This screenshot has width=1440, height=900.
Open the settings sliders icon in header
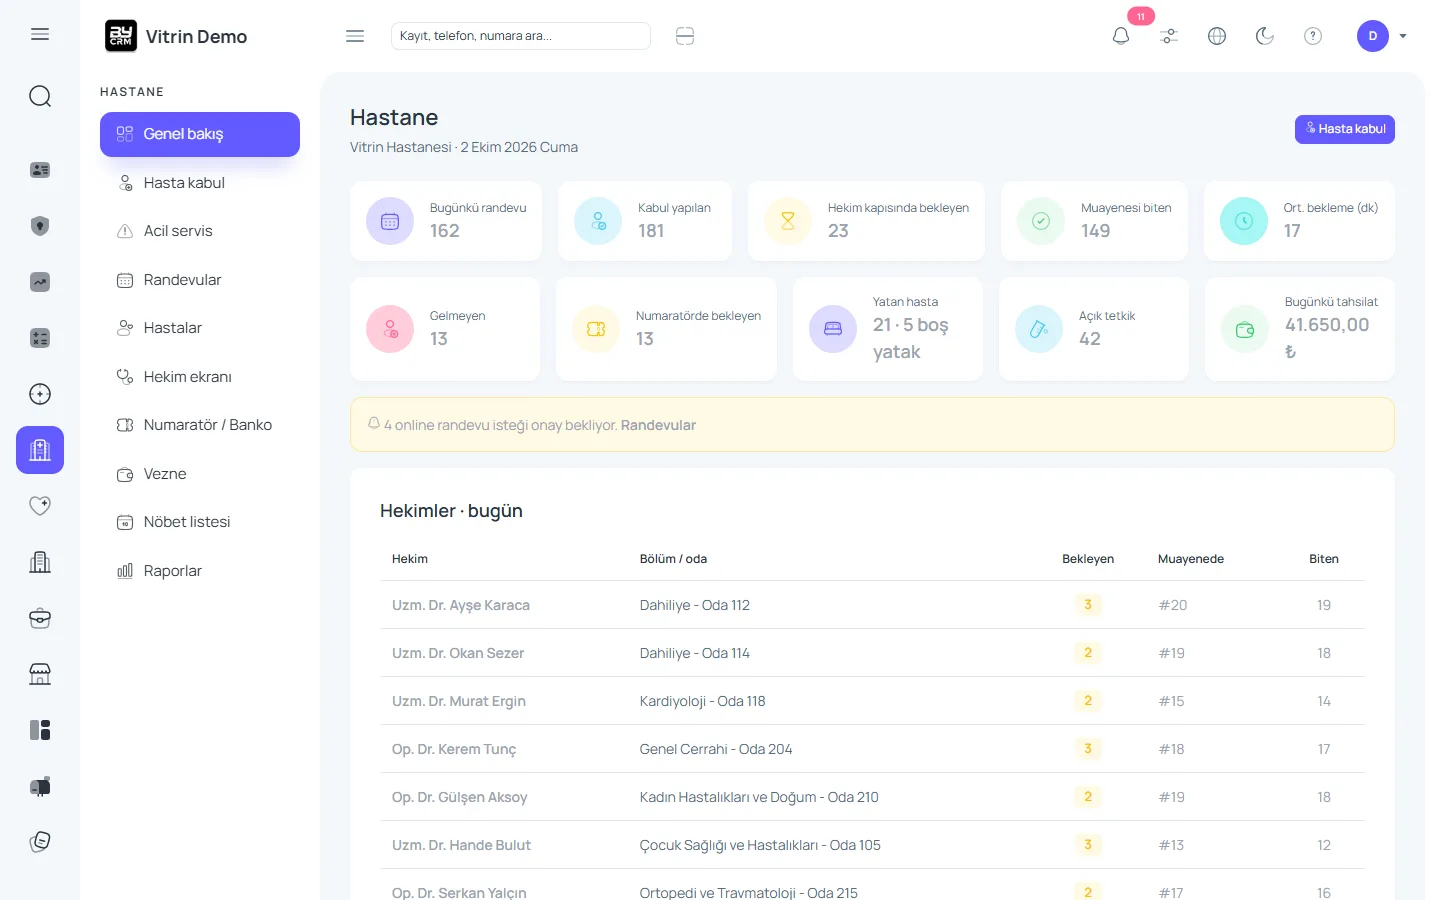tap(1169, 36)
